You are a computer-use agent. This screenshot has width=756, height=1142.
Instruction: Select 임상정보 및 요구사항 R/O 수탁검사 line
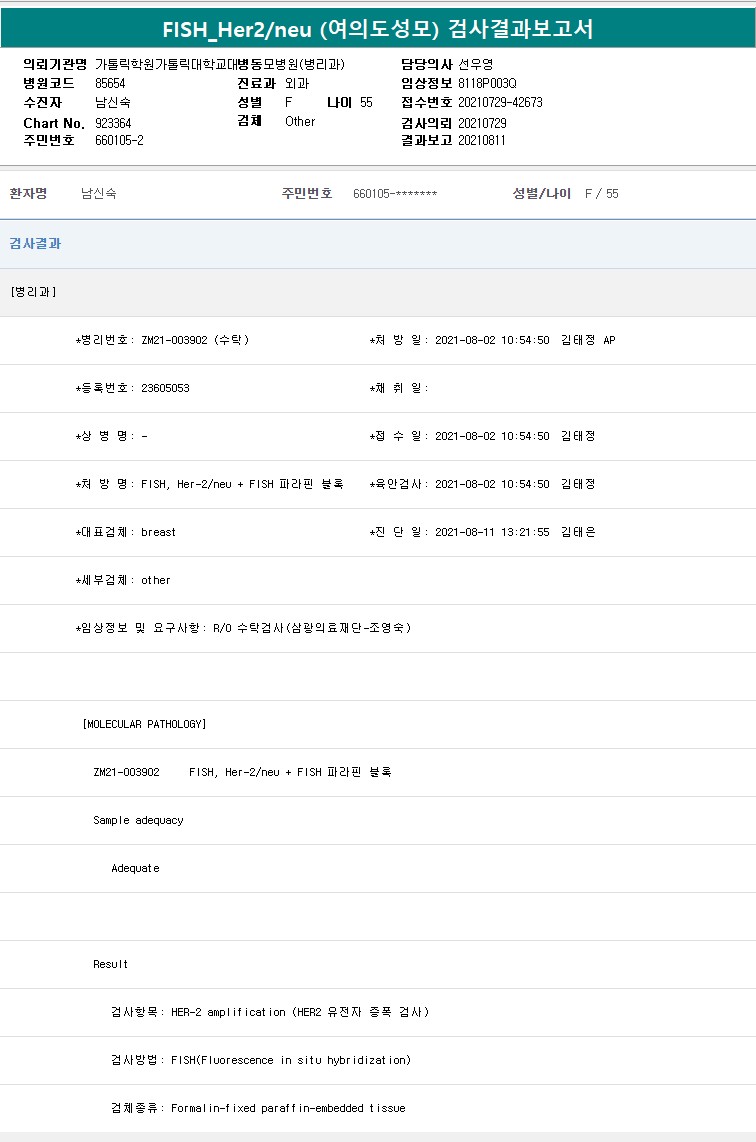[243, 628]
